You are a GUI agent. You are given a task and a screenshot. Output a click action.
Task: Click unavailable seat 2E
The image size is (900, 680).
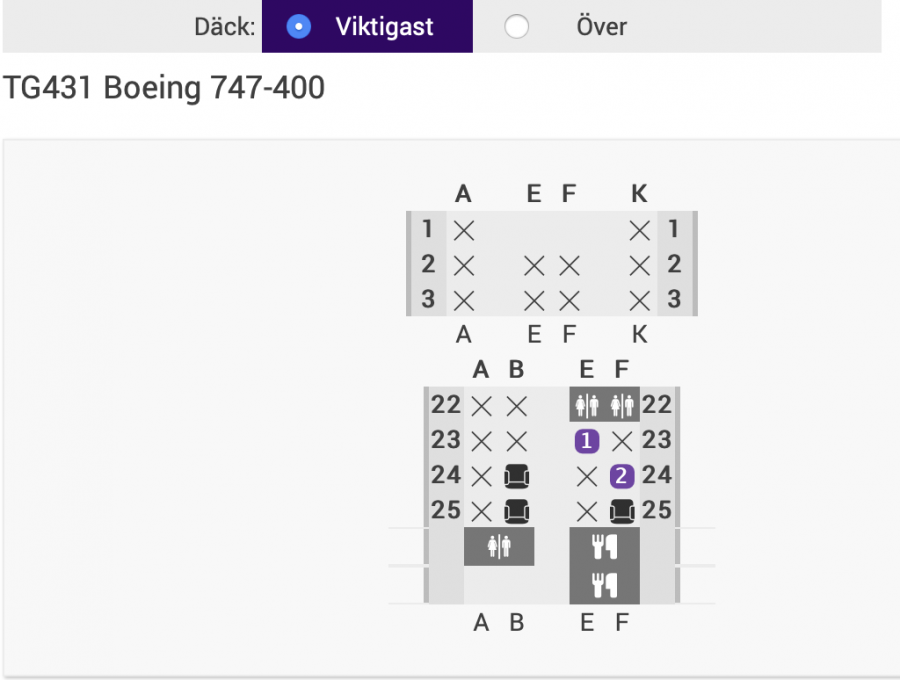pyautogui.click(x=534, y=265)
